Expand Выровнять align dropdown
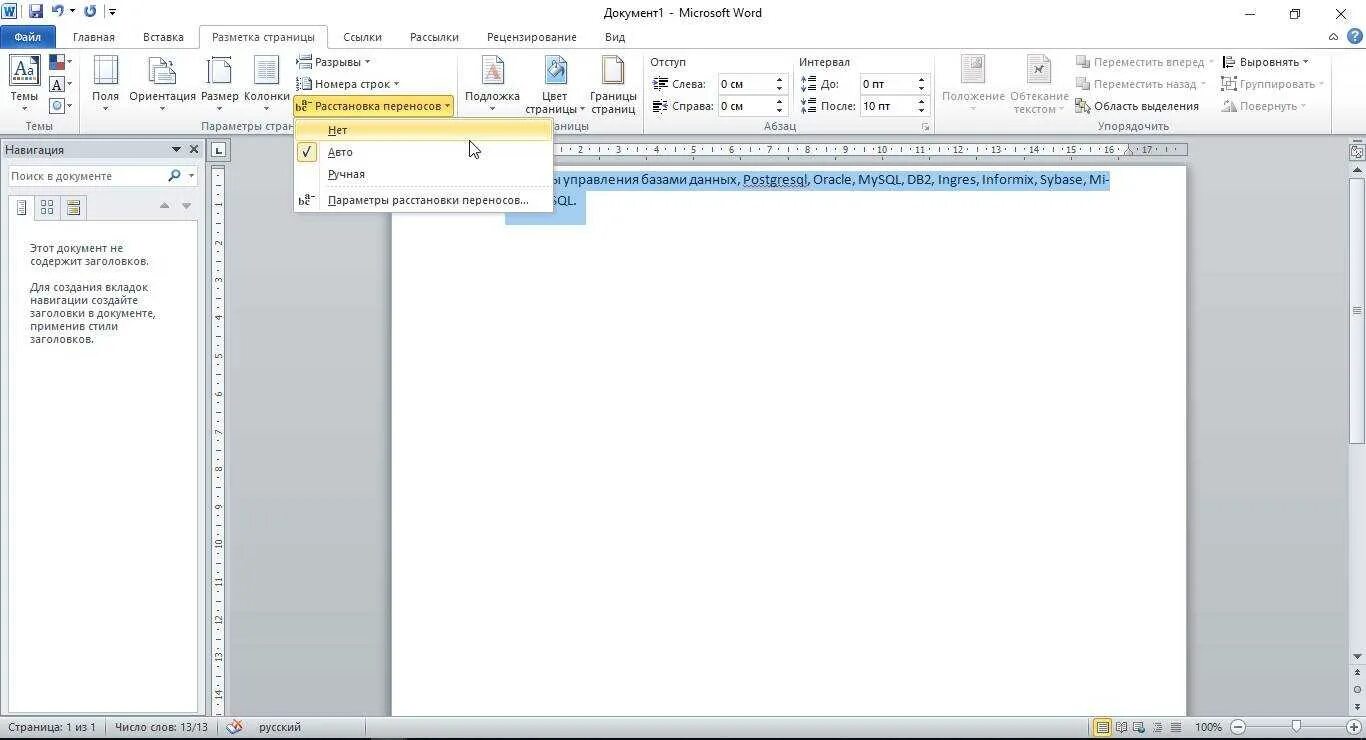This screenshot has height=740, width=1366. pos(1266,62)
